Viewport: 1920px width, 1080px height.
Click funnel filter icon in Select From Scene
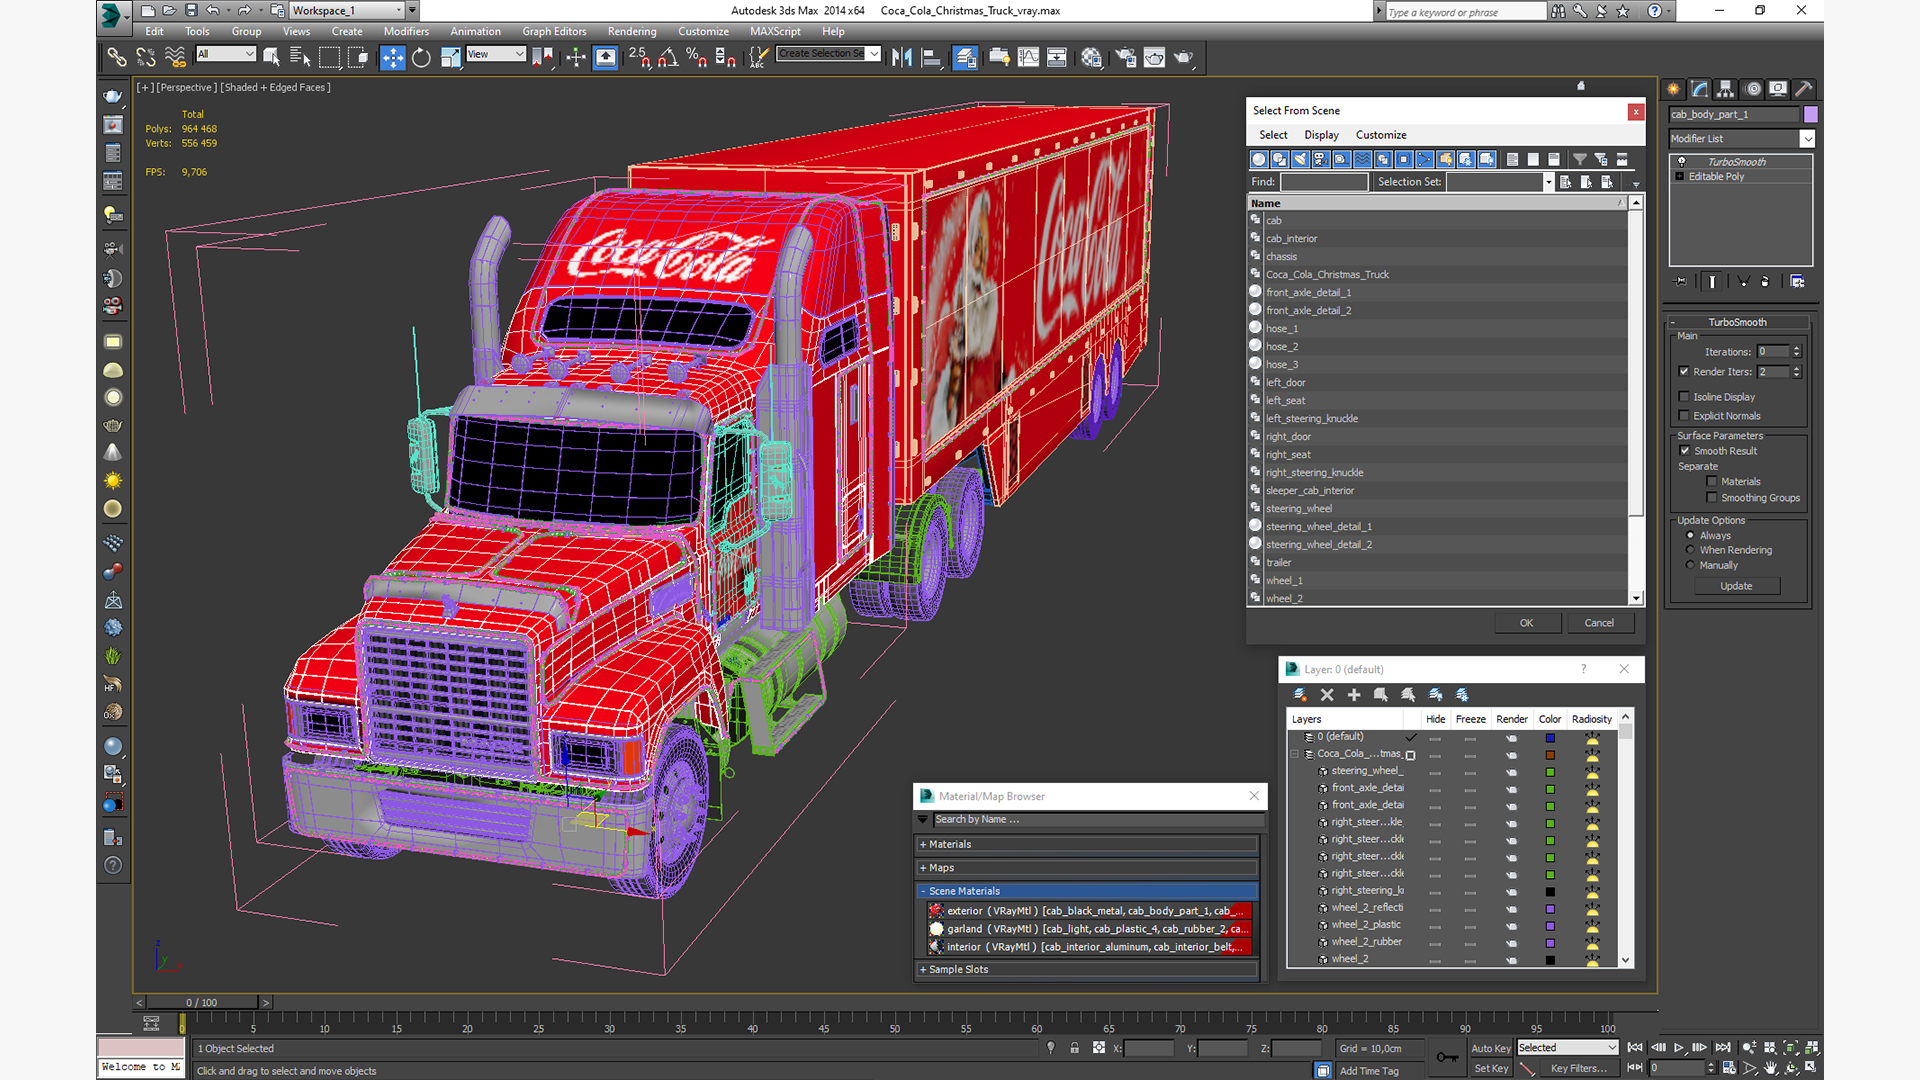[1580, 160]
